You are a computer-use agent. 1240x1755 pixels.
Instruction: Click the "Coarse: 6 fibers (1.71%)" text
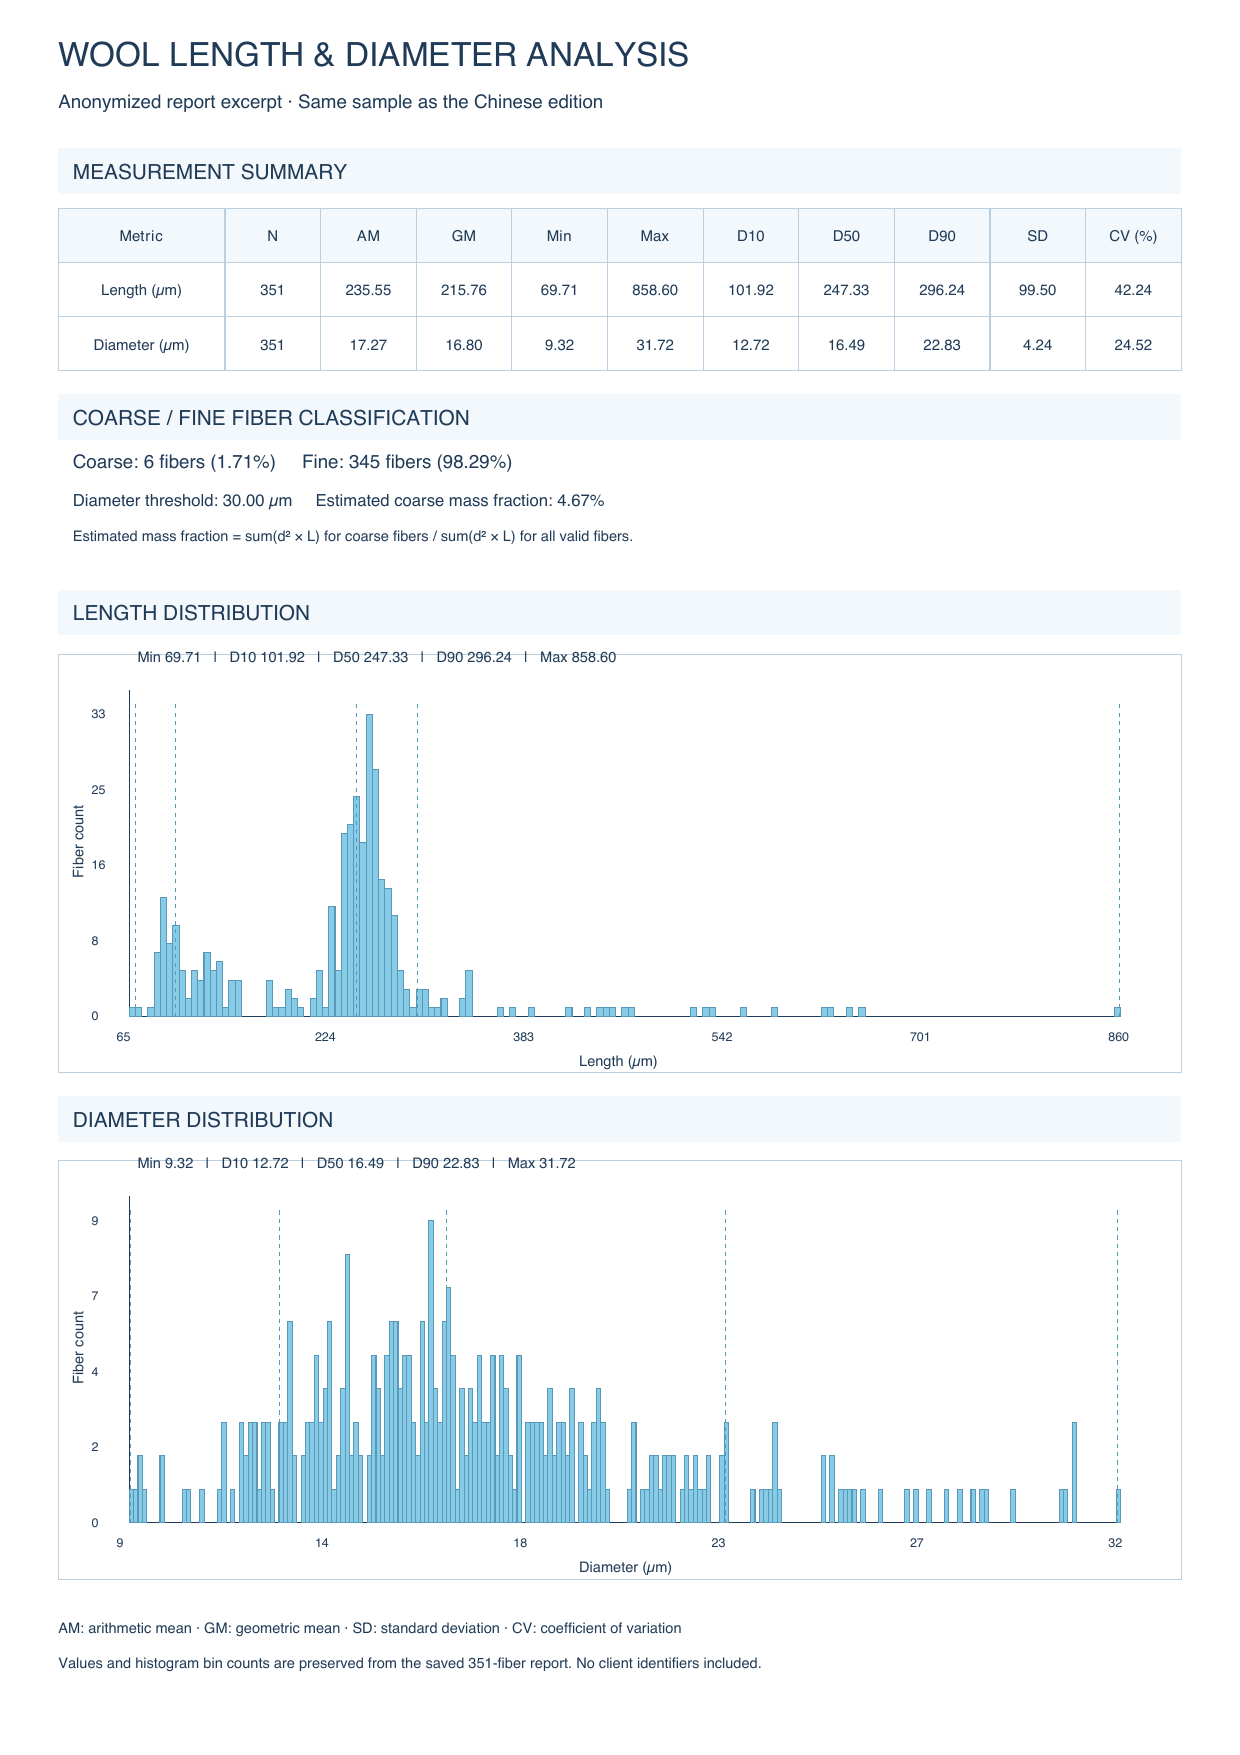pyautogui.click(x=174, y=462)
